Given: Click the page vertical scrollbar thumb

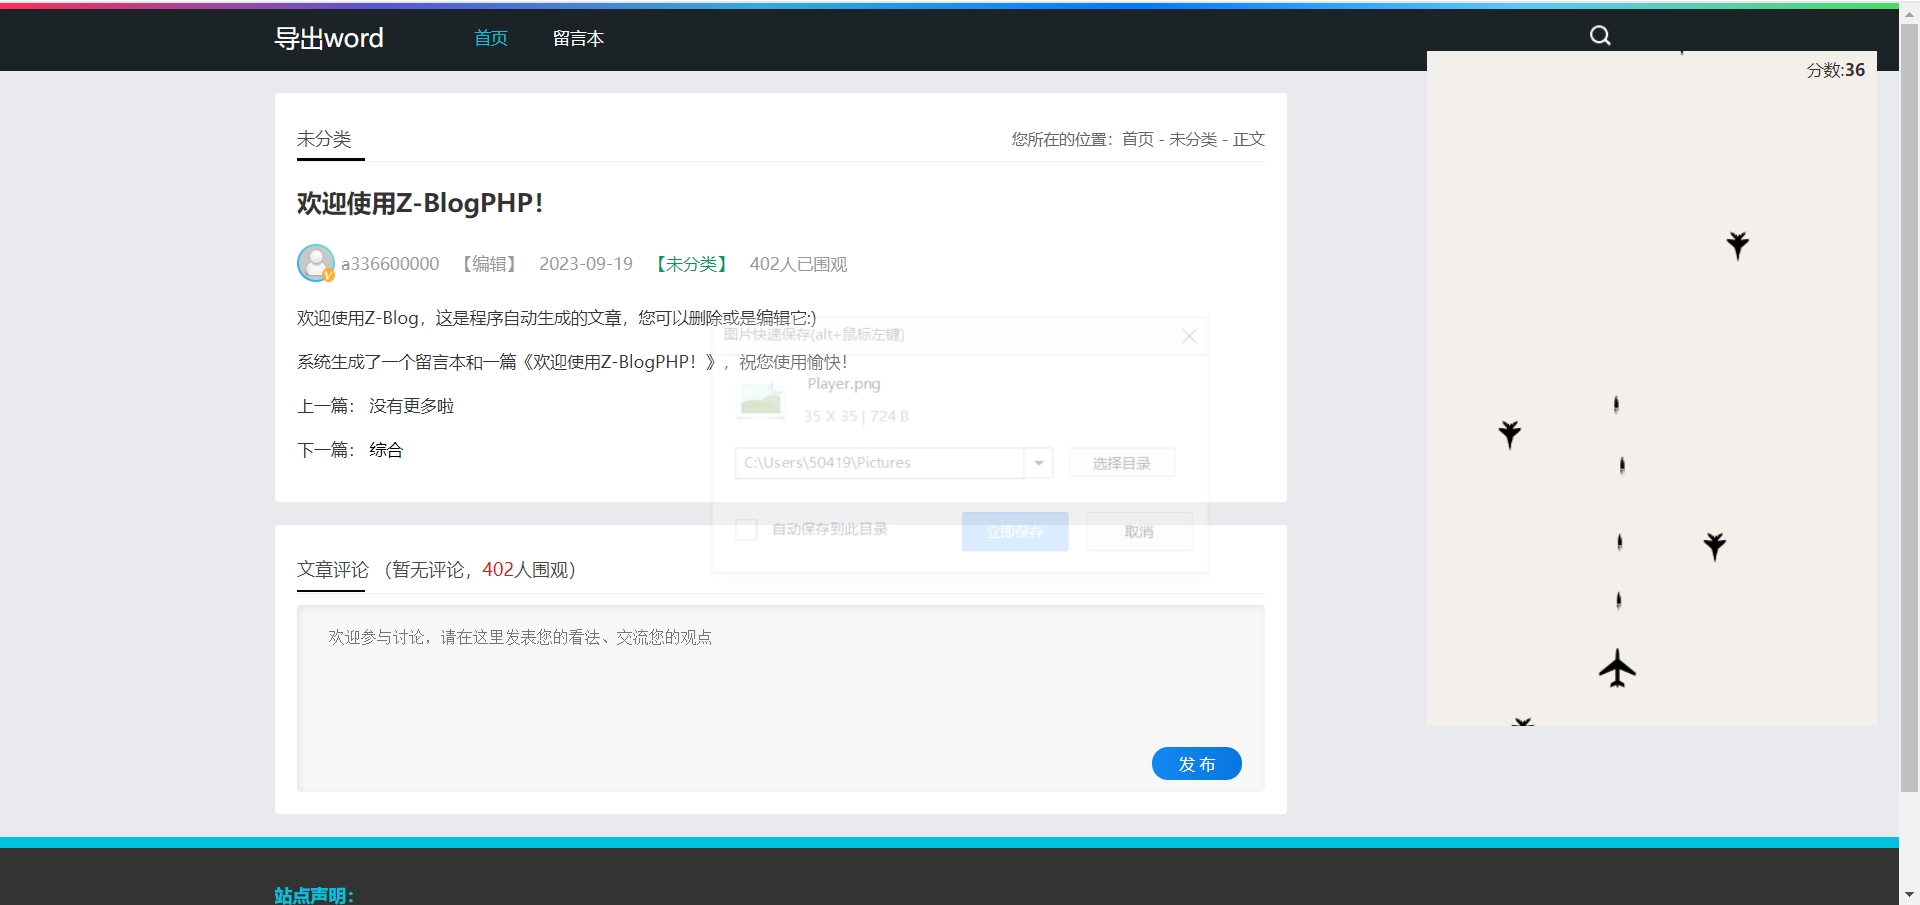Looking at the screenshot, I should click(1909, 407).
